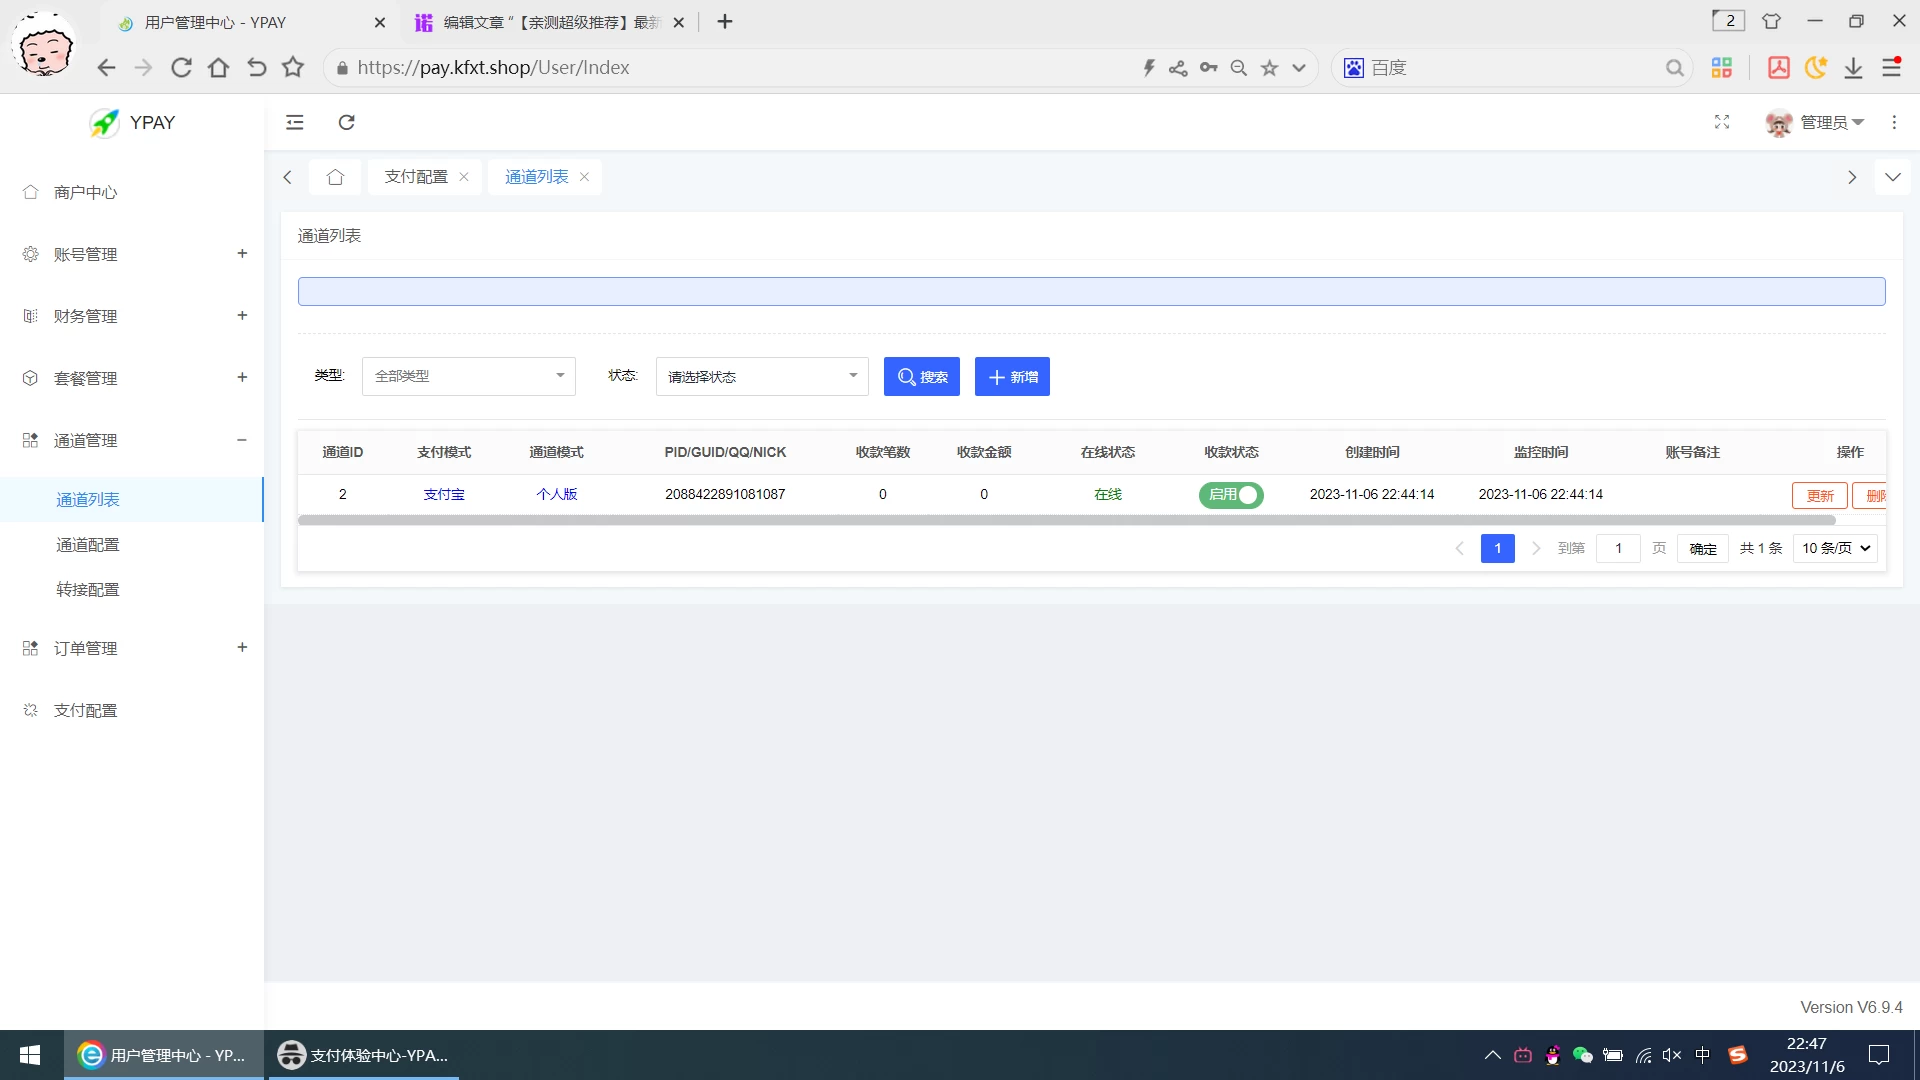Expand the 财务管理 menu
The image size is (1920, 1080).
pyautogui.click(x=132, y=316)
